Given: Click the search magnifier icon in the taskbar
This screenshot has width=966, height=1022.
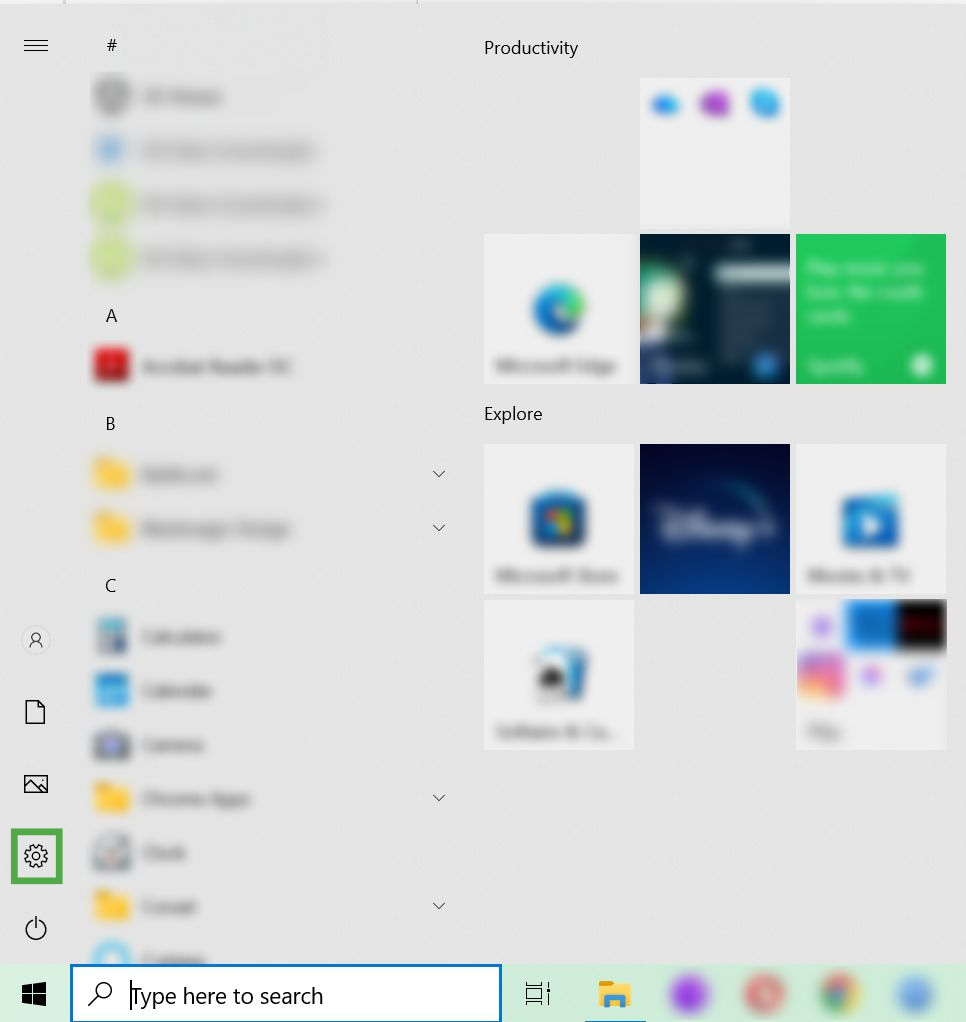Looking at the screenshot, I should coord(100,994).
